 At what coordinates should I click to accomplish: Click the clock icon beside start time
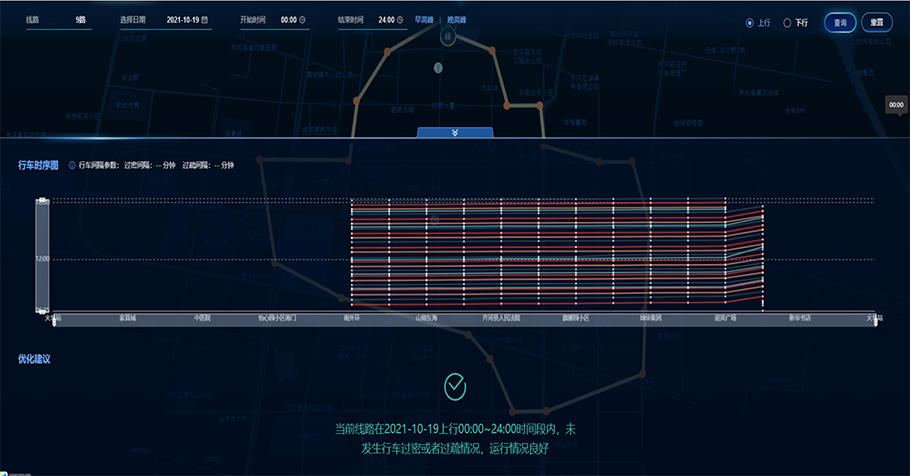click(x=302, y=20)
